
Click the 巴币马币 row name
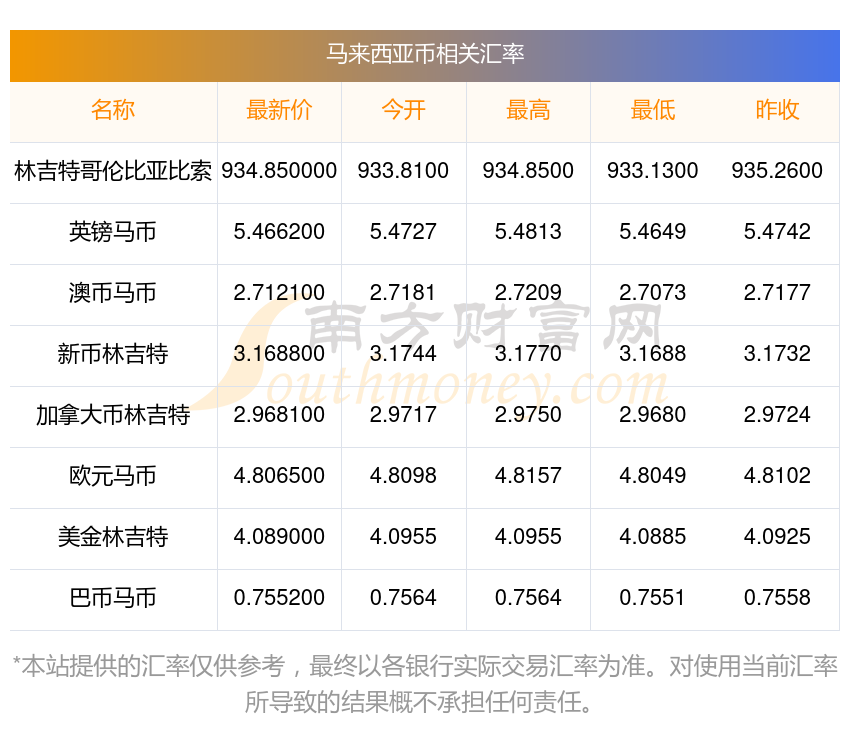pos(113,598)
